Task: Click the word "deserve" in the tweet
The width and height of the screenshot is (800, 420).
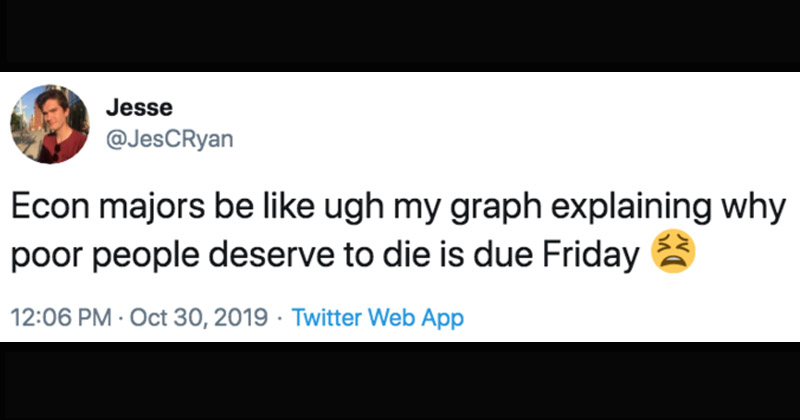Action: coord(281,257)
